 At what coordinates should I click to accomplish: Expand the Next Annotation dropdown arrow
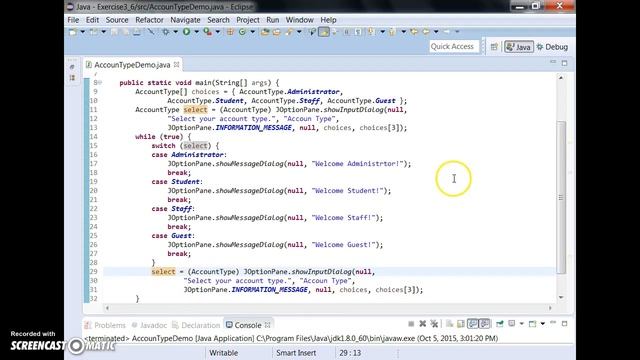382,32
